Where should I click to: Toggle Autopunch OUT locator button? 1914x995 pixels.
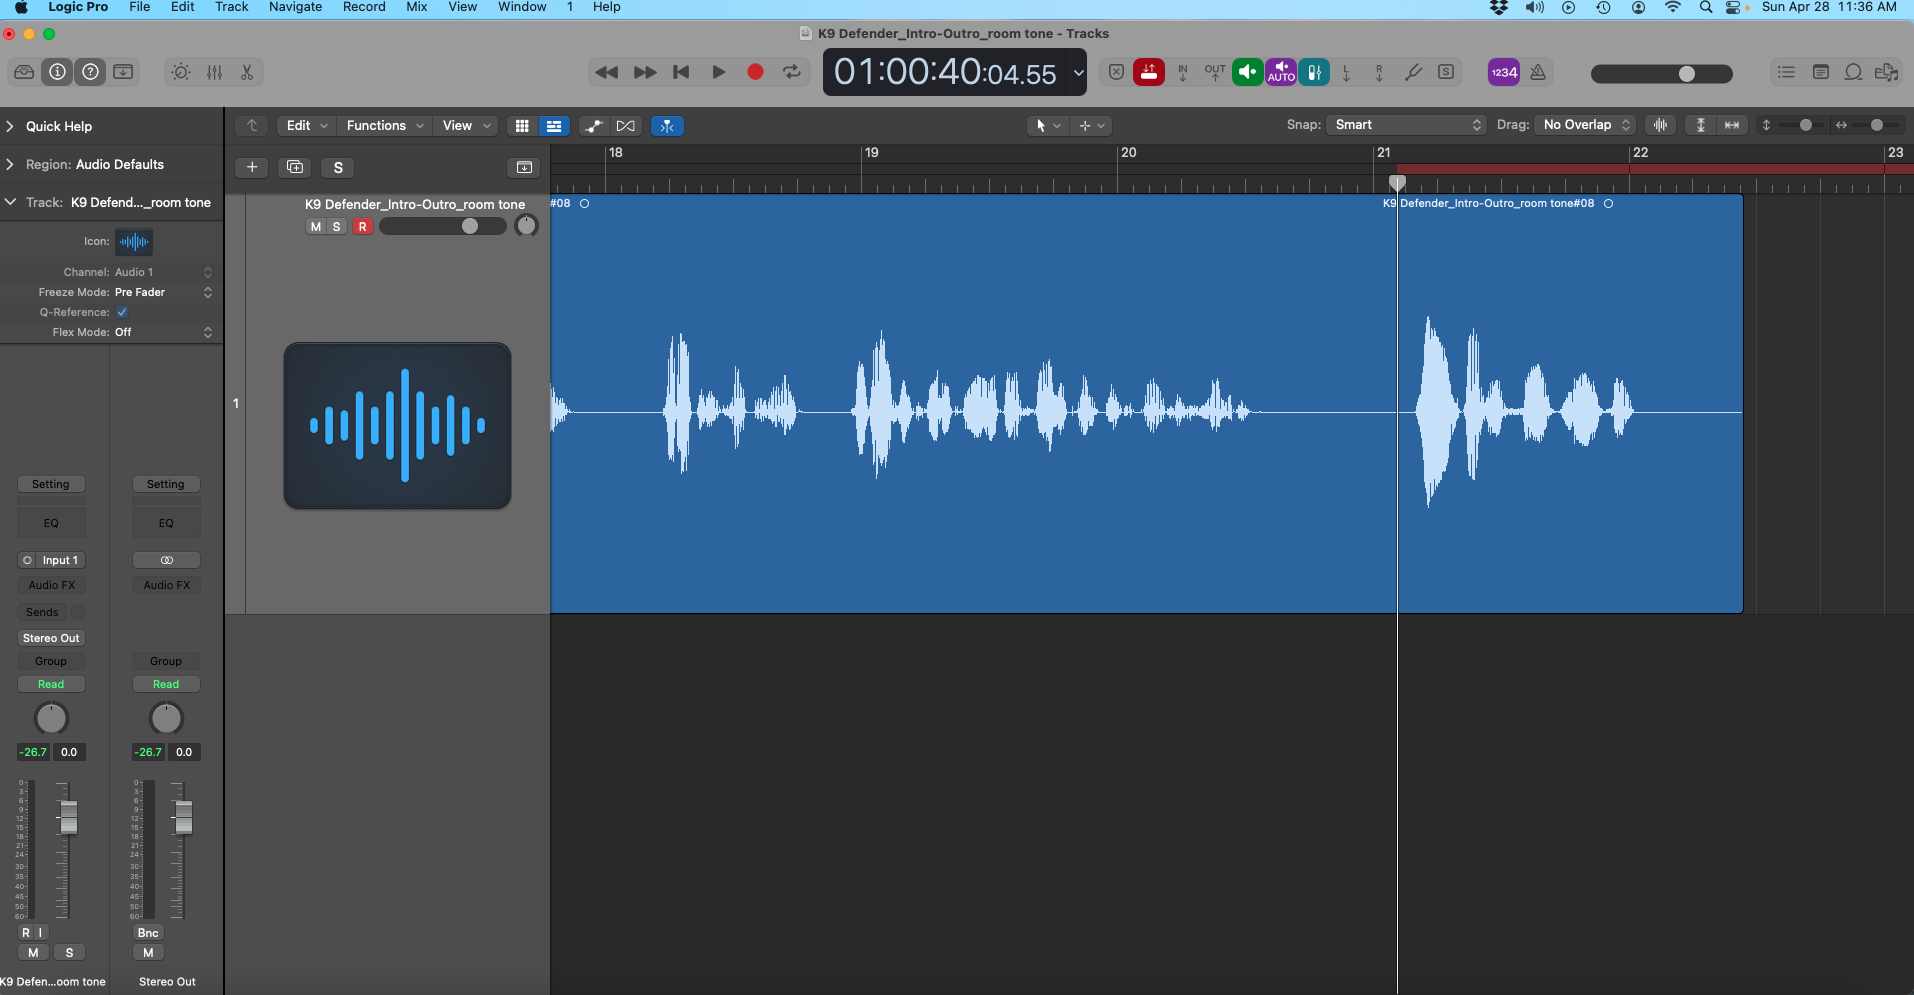click(1215, 72)
